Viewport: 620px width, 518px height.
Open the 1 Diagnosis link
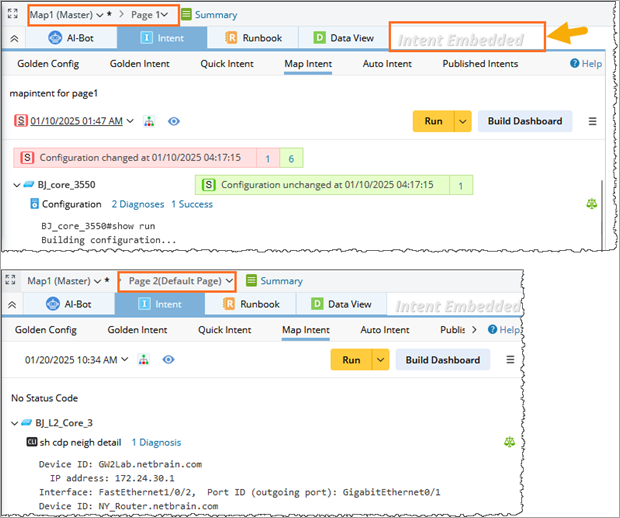pos(156,442)
